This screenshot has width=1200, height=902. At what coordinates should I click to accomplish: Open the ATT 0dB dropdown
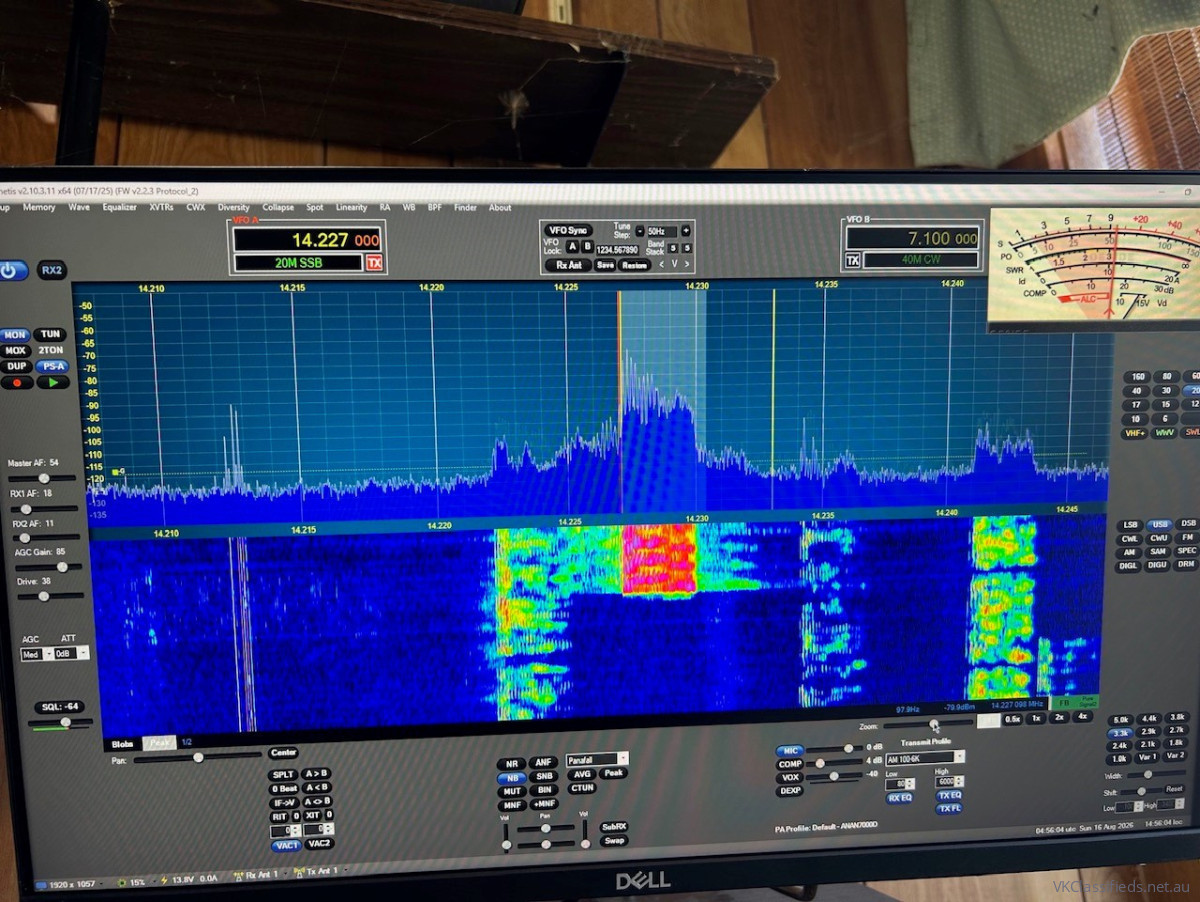(x=72, y=653)
